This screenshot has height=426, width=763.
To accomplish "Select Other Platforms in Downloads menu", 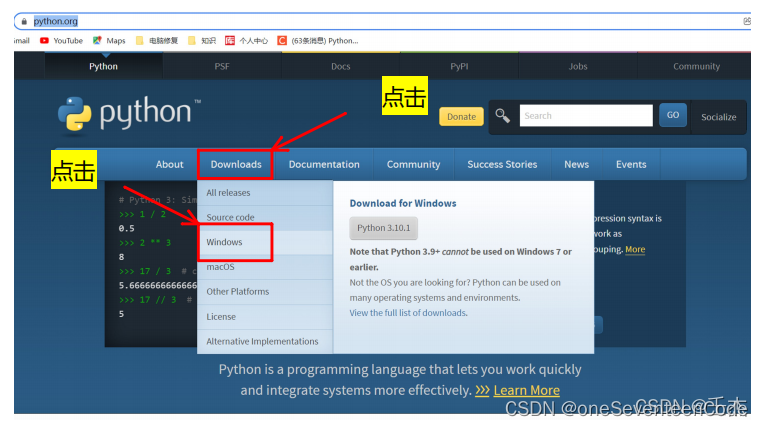I will [x=265, y=292].
